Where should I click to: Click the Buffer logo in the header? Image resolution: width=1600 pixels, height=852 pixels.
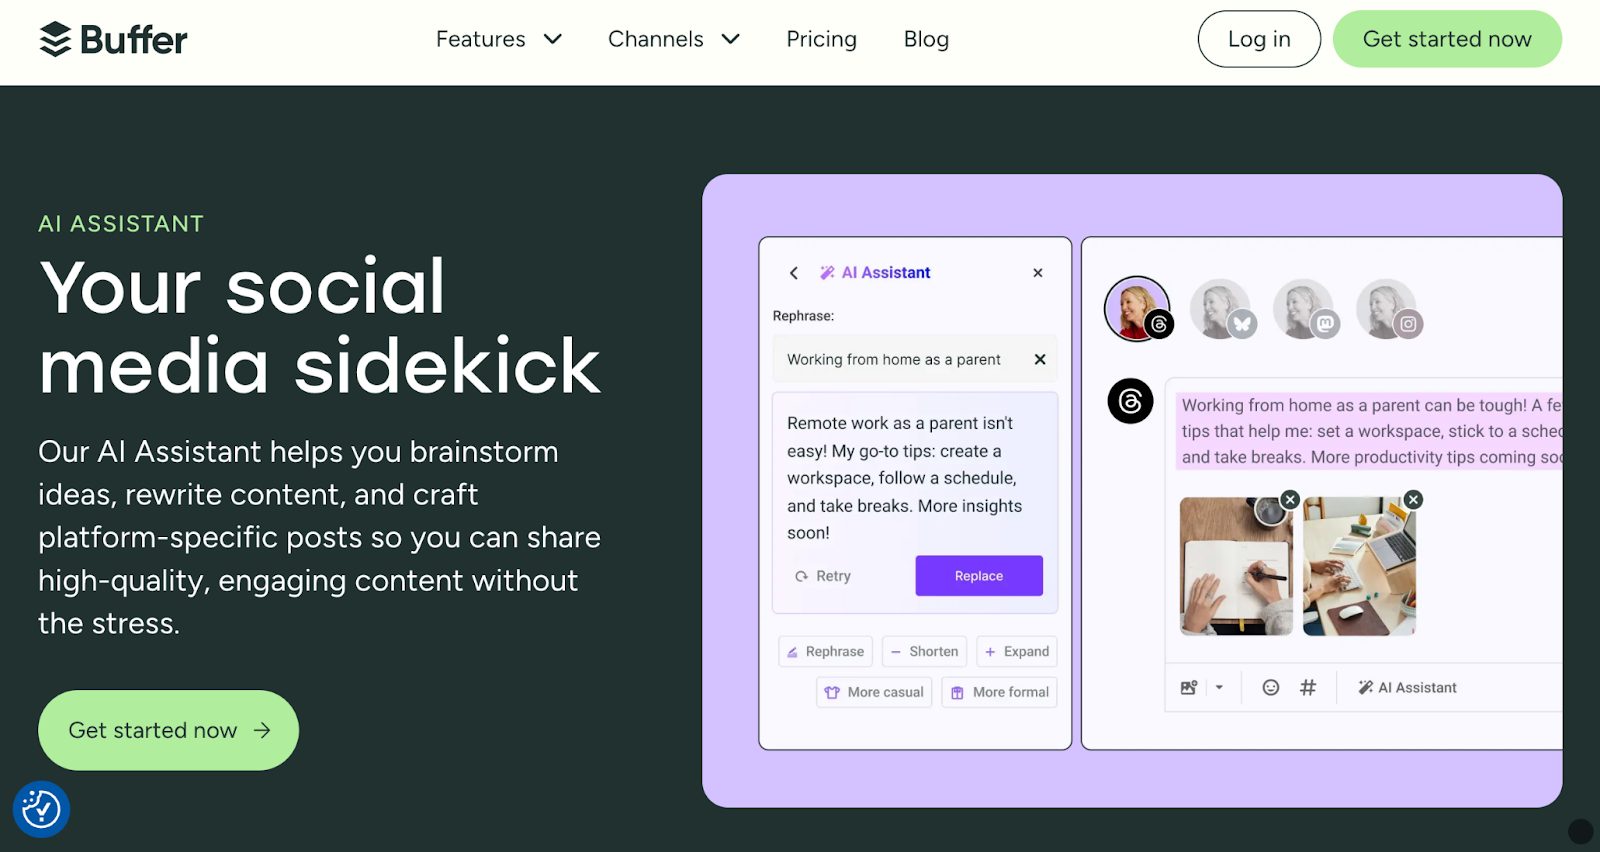coord(113,39)
